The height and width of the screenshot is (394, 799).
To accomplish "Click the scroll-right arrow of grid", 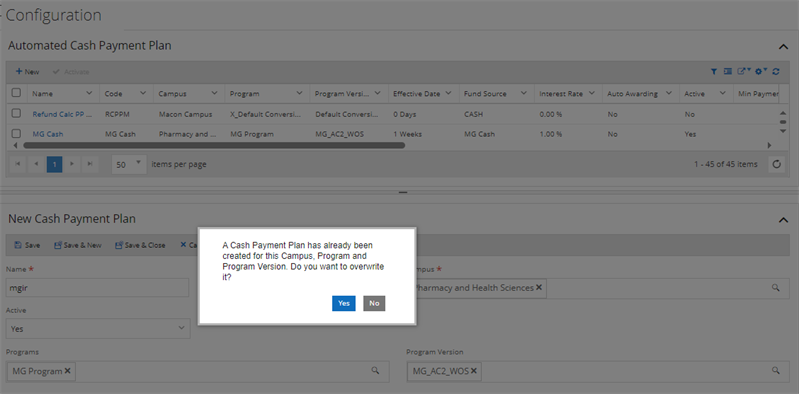I will (x=769, y=145).
